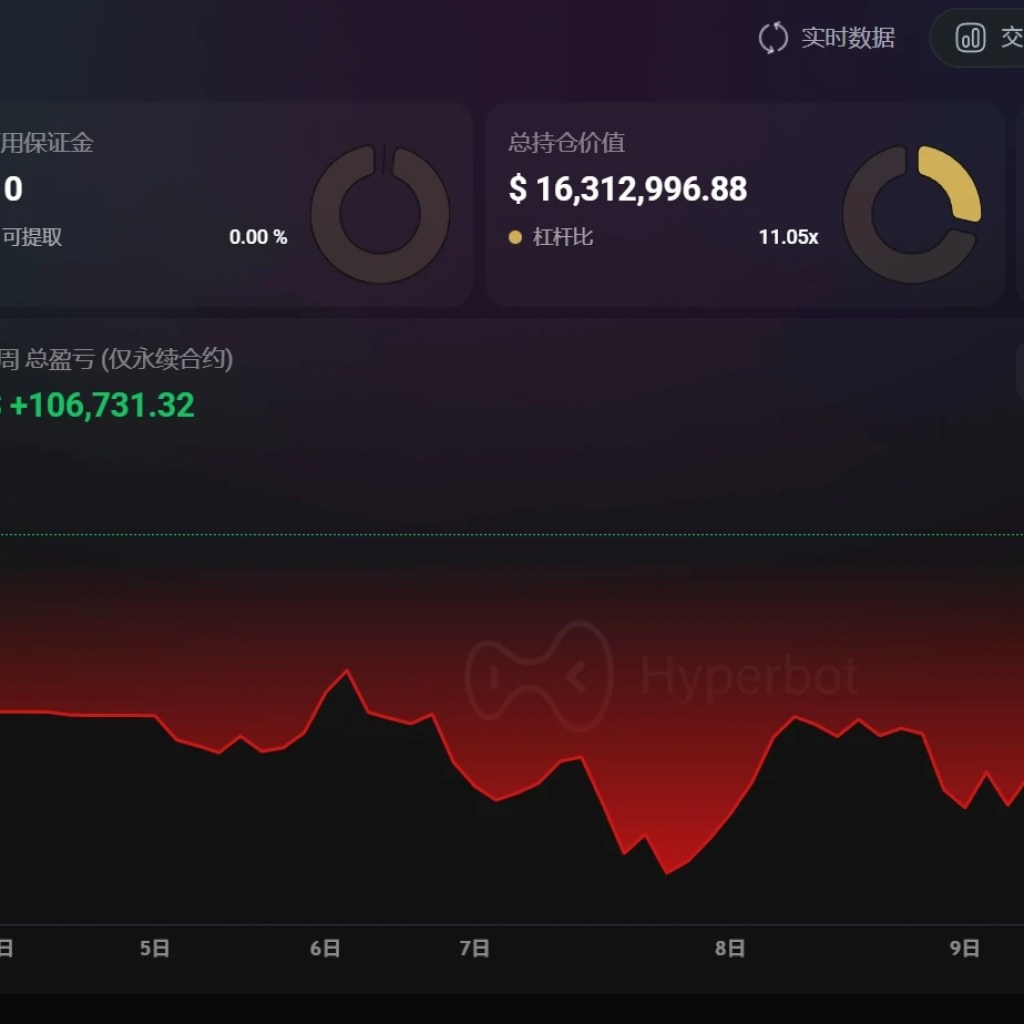Click the 11.05x leverage value
Viewport: 1024px width, 1024px height.
pyautogui.click(x=788, y=238)
